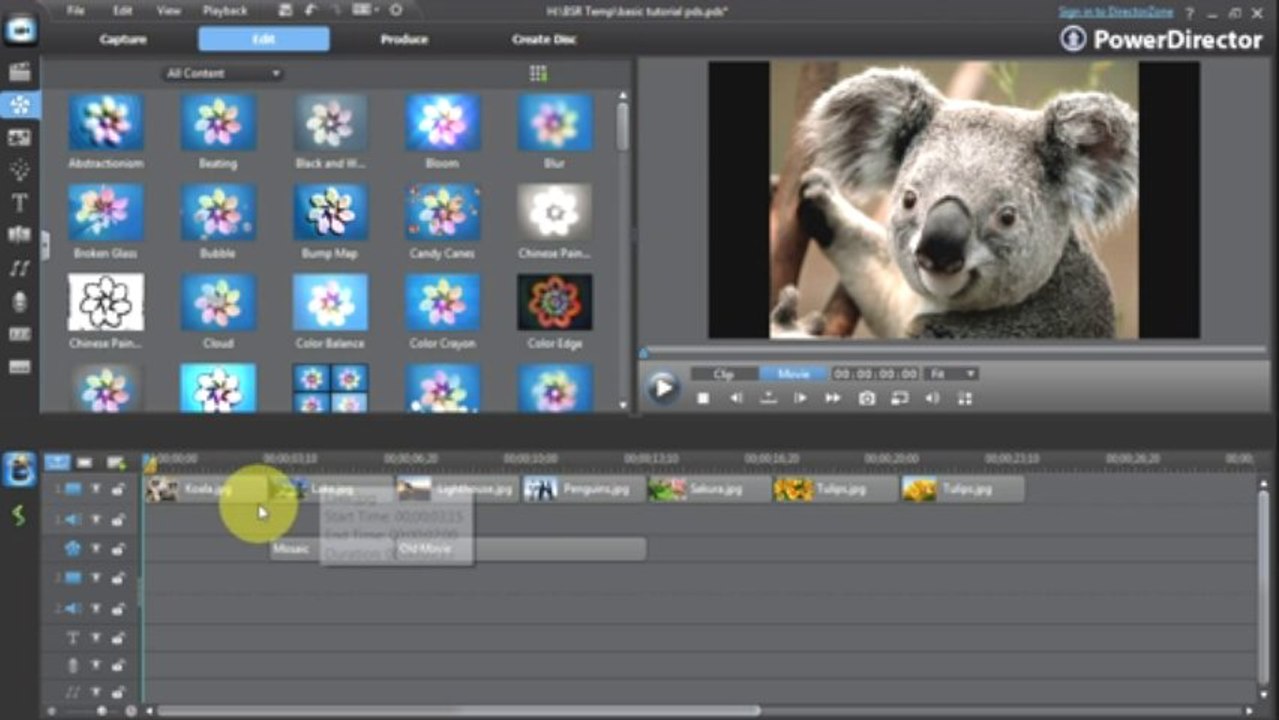Stop playback with the square button

pos(703,398)
